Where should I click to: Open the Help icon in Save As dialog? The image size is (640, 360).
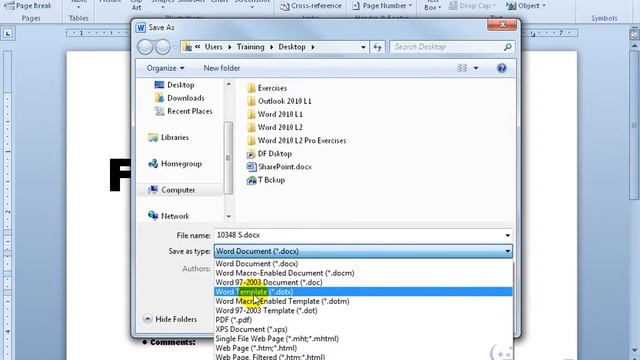pyautogui.click(x=502, y=68)
